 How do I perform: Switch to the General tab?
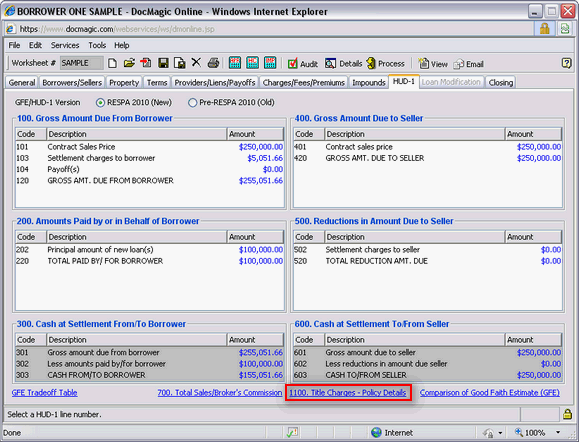point(22,82)
